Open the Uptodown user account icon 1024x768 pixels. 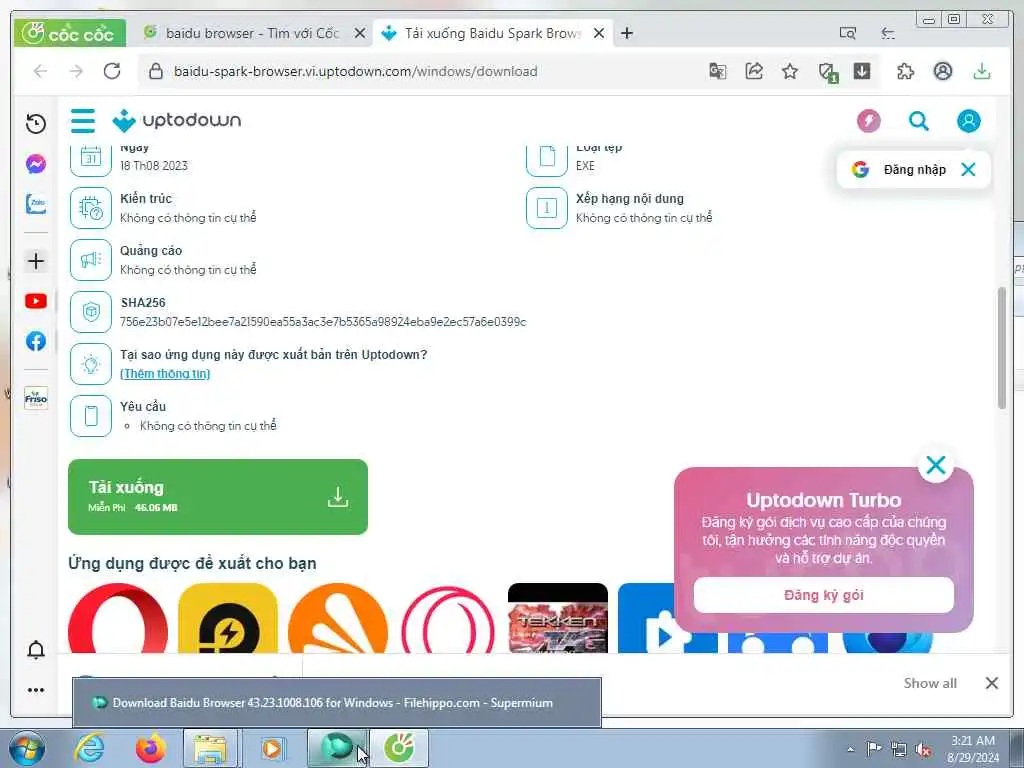(x=968, y=120)
